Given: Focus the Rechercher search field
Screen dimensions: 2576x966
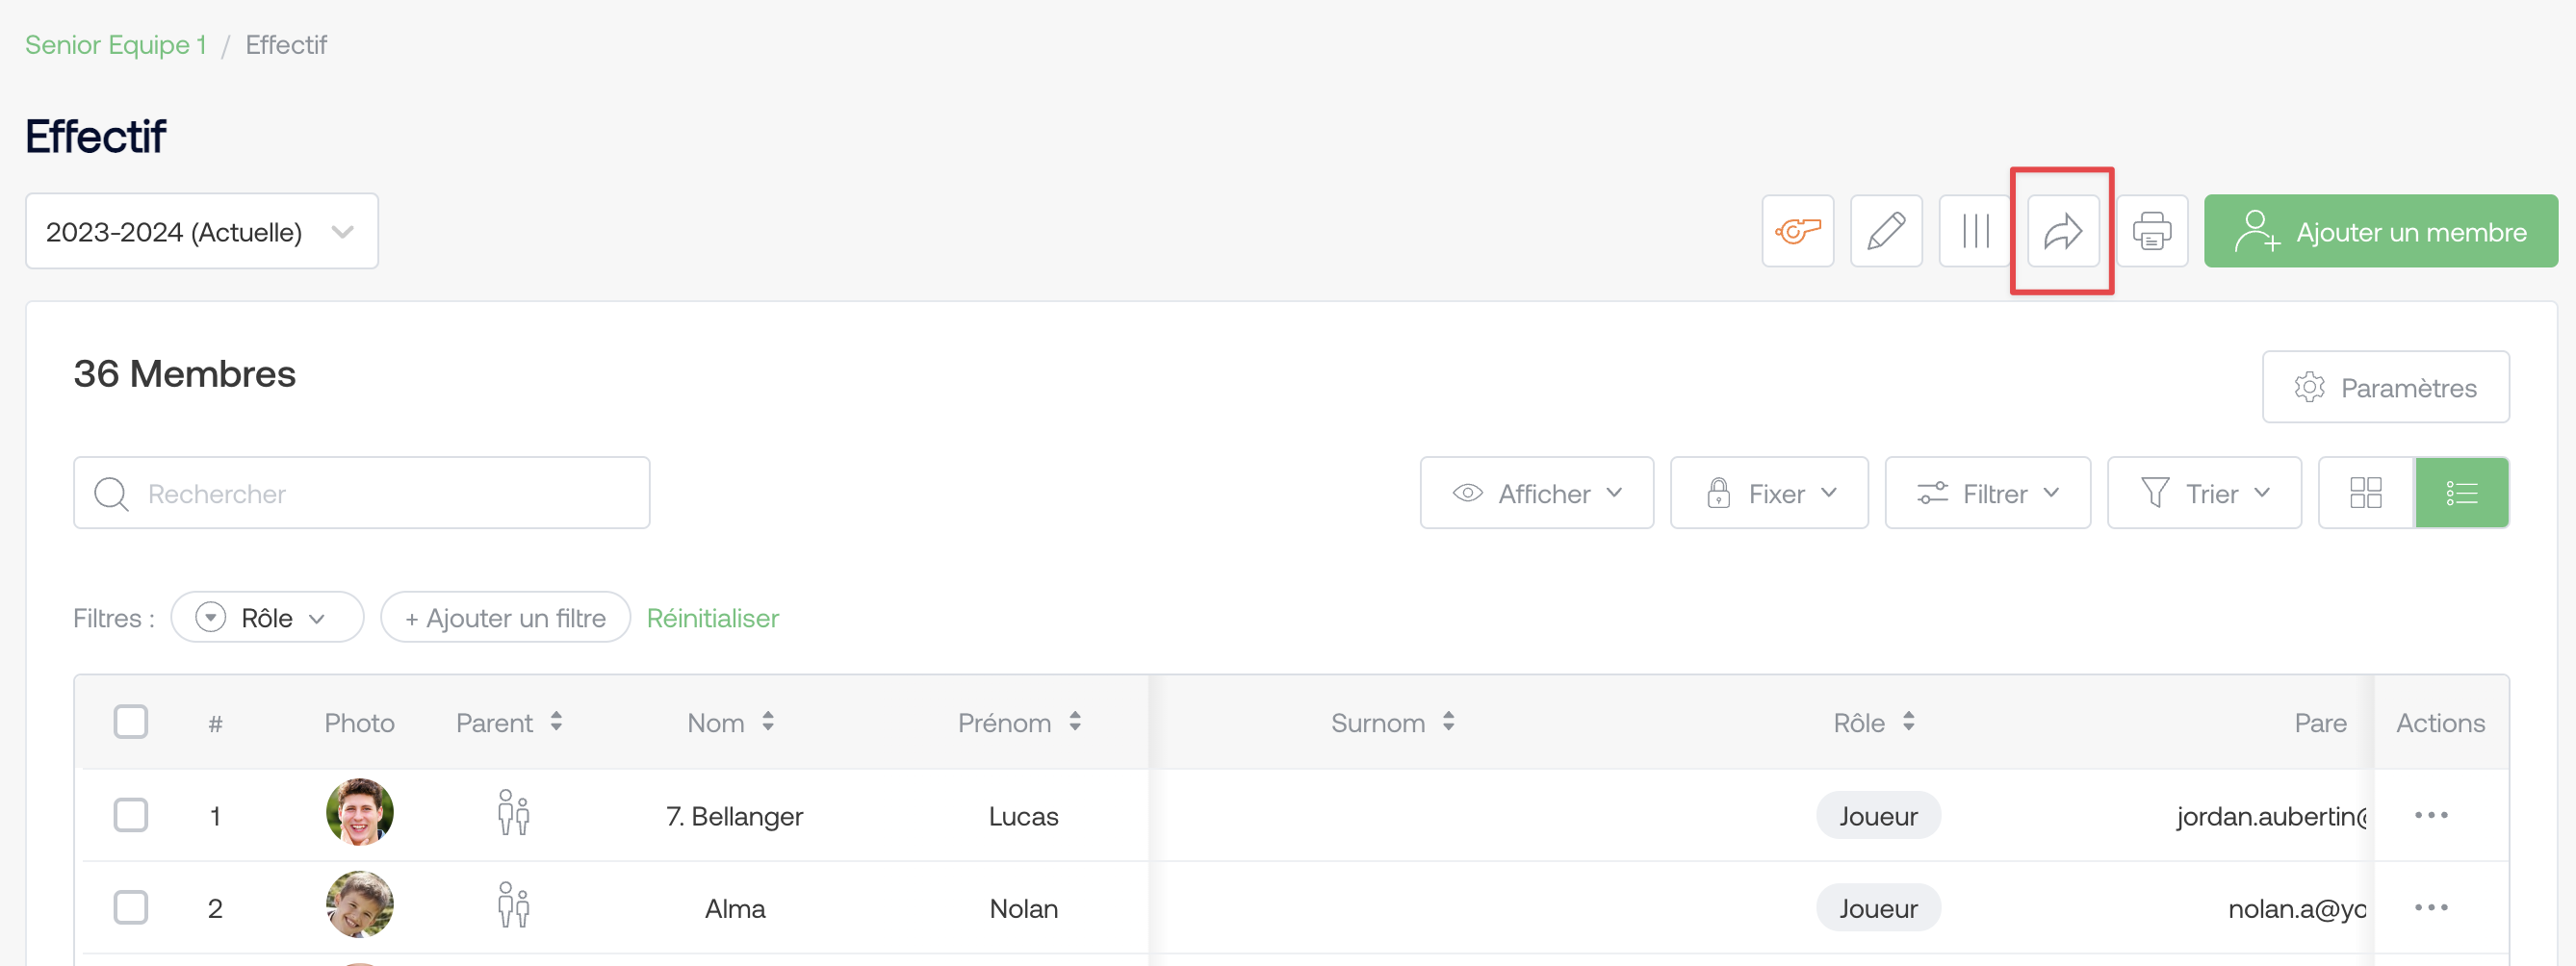Looking at the screenshot, I should point(361,493).
